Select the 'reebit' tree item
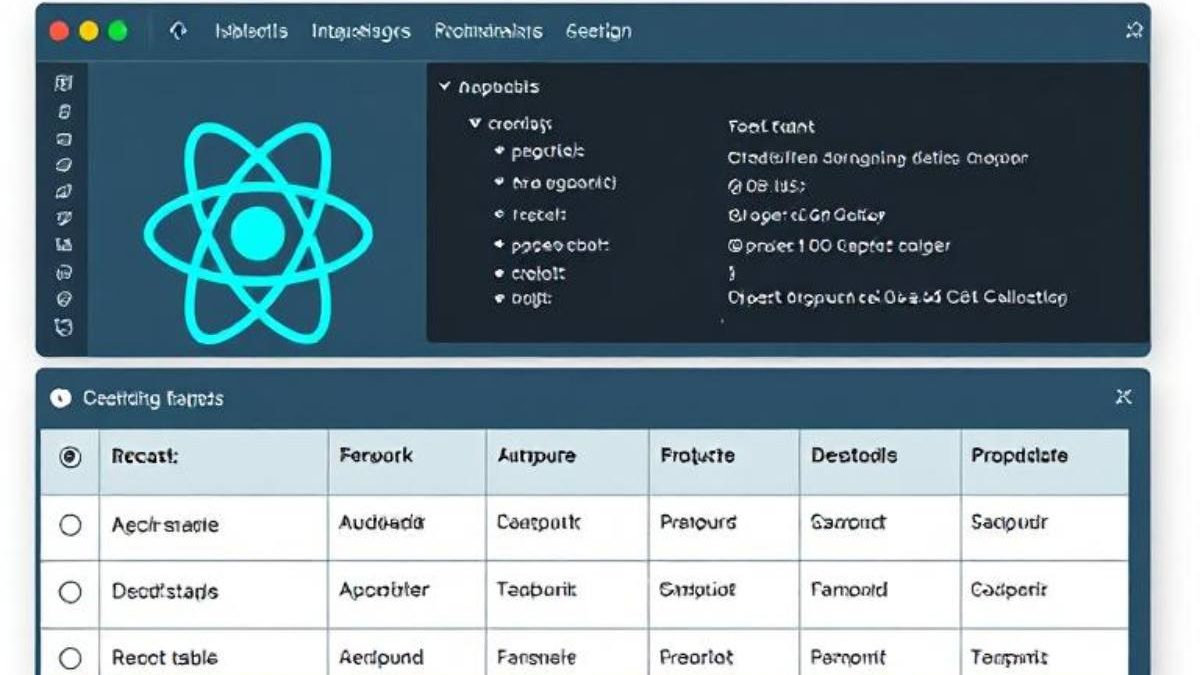1200x675 pixels. point(539,214)
